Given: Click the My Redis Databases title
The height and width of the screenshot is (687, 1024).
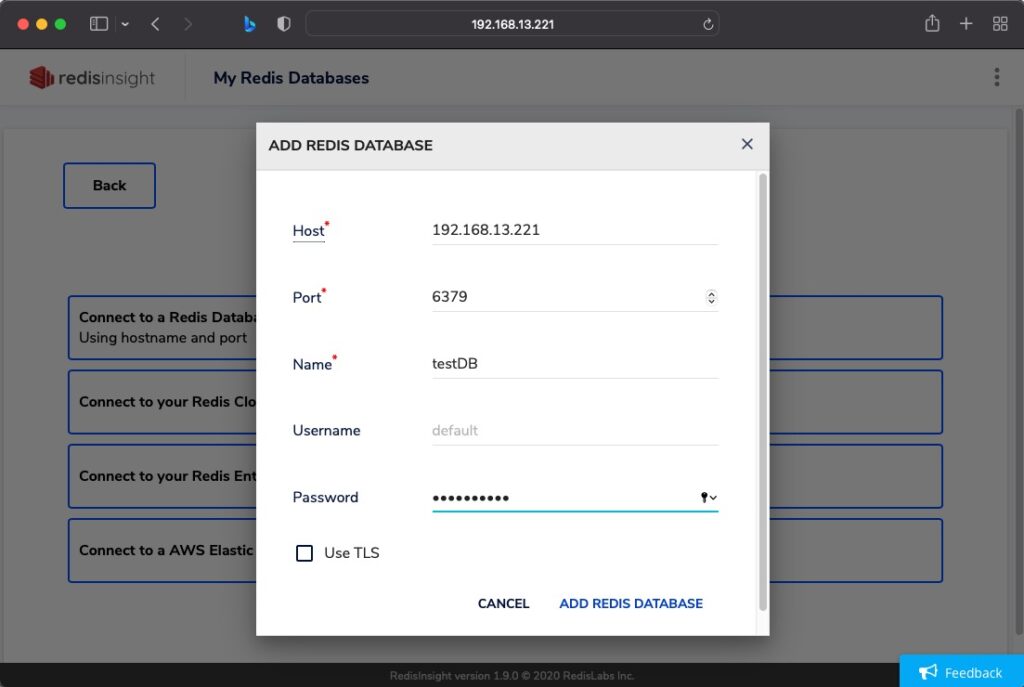Looking at the screenshot, I should 291,78.
